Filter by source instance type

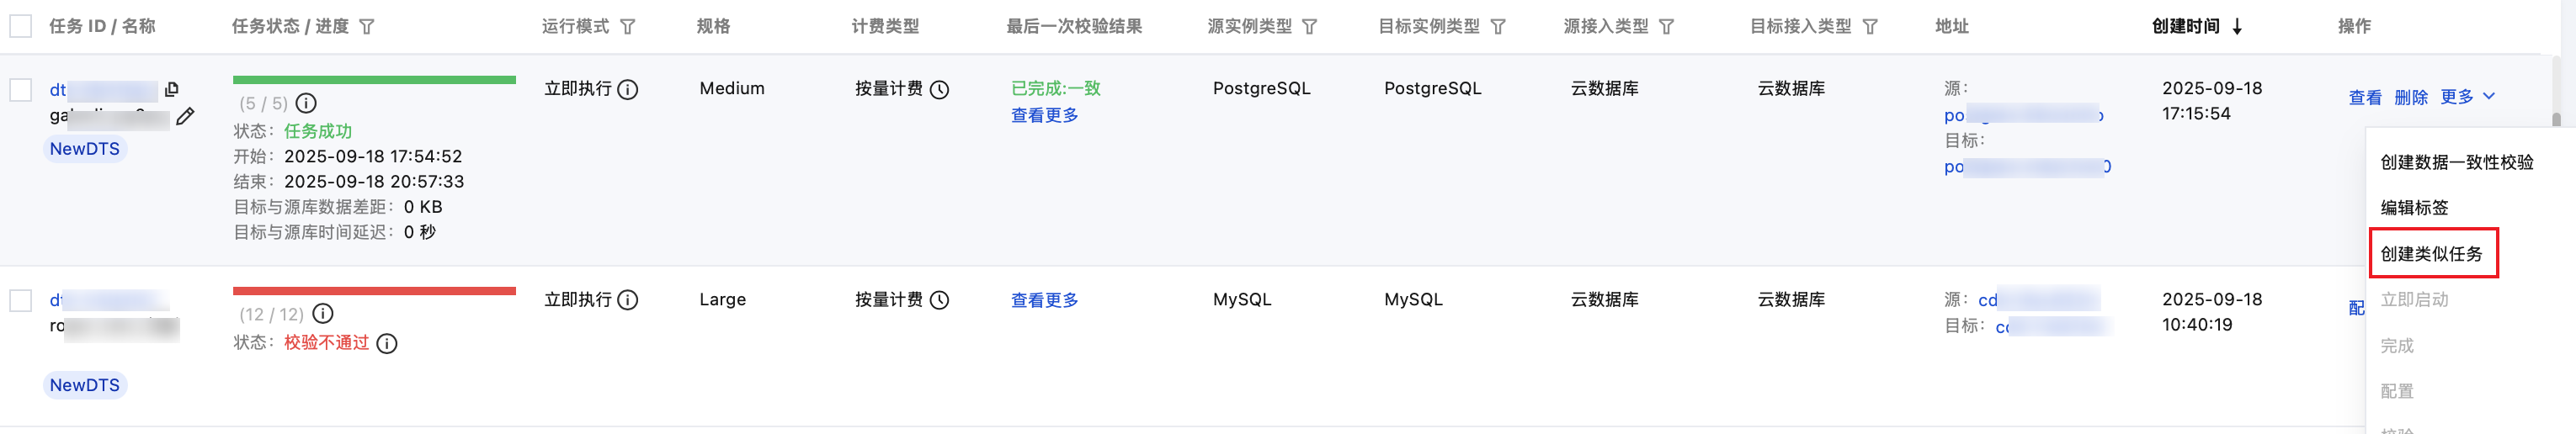coord(1309,27)
